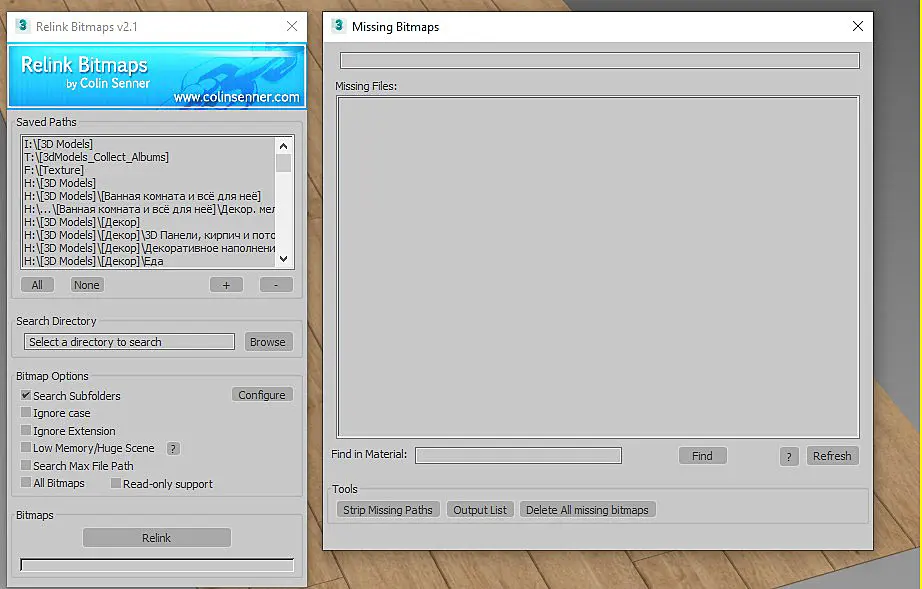Screen dimensions: 922x589
Task: Click the Find button
Action: pyautogui.click(x=703, y=456)
